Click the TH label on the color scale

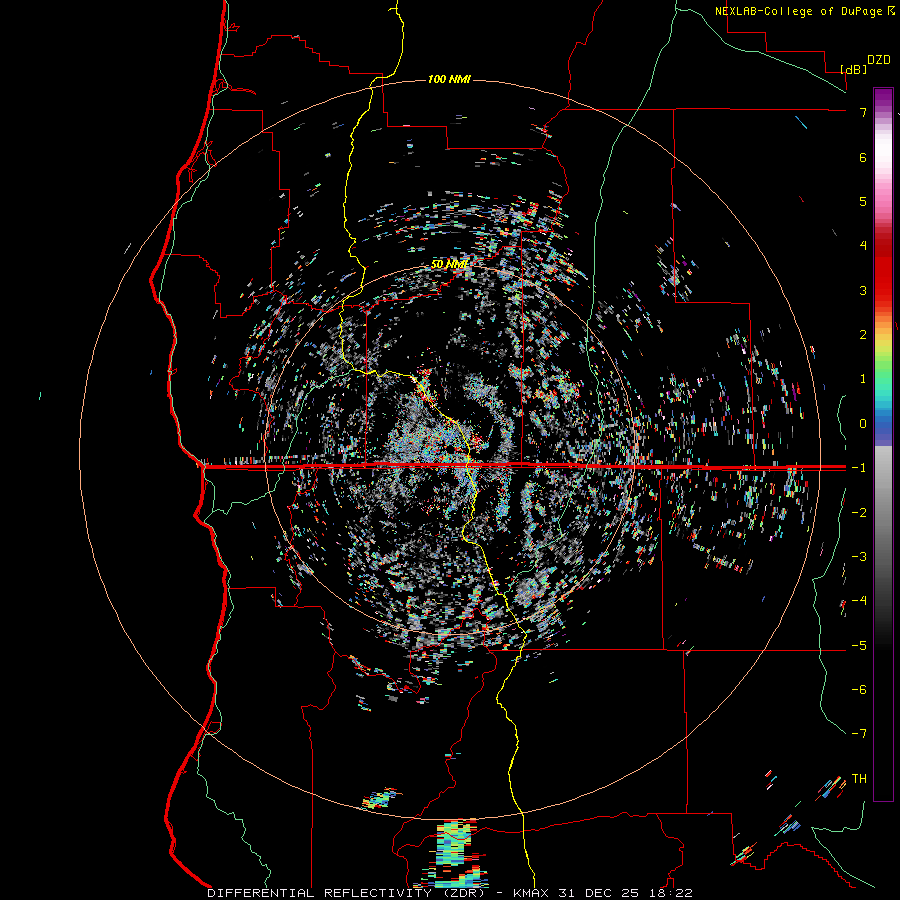pos(859,779)
